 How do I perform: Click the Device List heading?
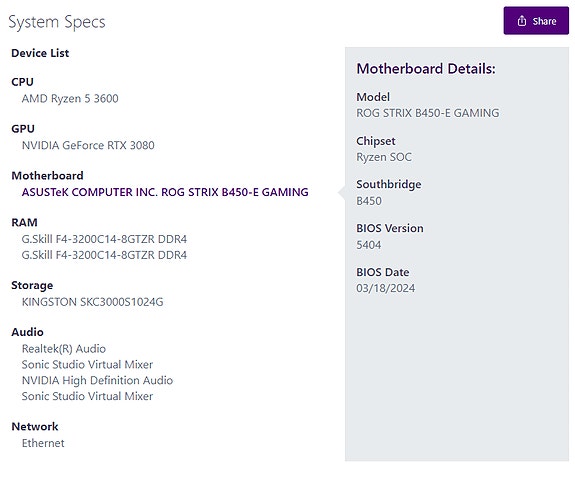(x=40, y=53)
